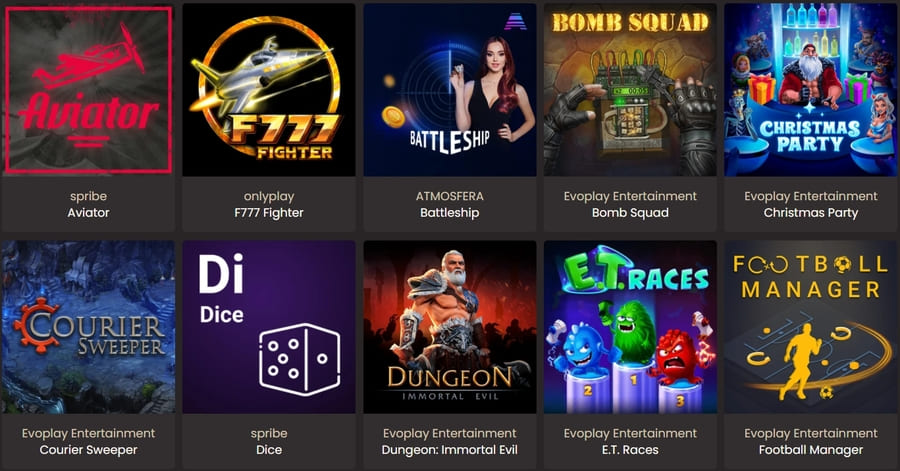
Task: Click the Dungeon: Immortal Evil title text
Action: point(449,450)
